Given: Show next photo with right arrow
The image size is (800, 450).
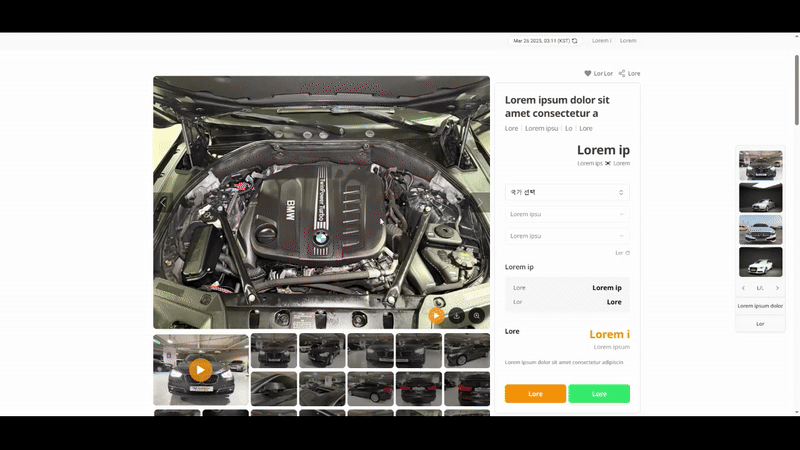Looking at the screenshot, I should click(x=480, y=203).
